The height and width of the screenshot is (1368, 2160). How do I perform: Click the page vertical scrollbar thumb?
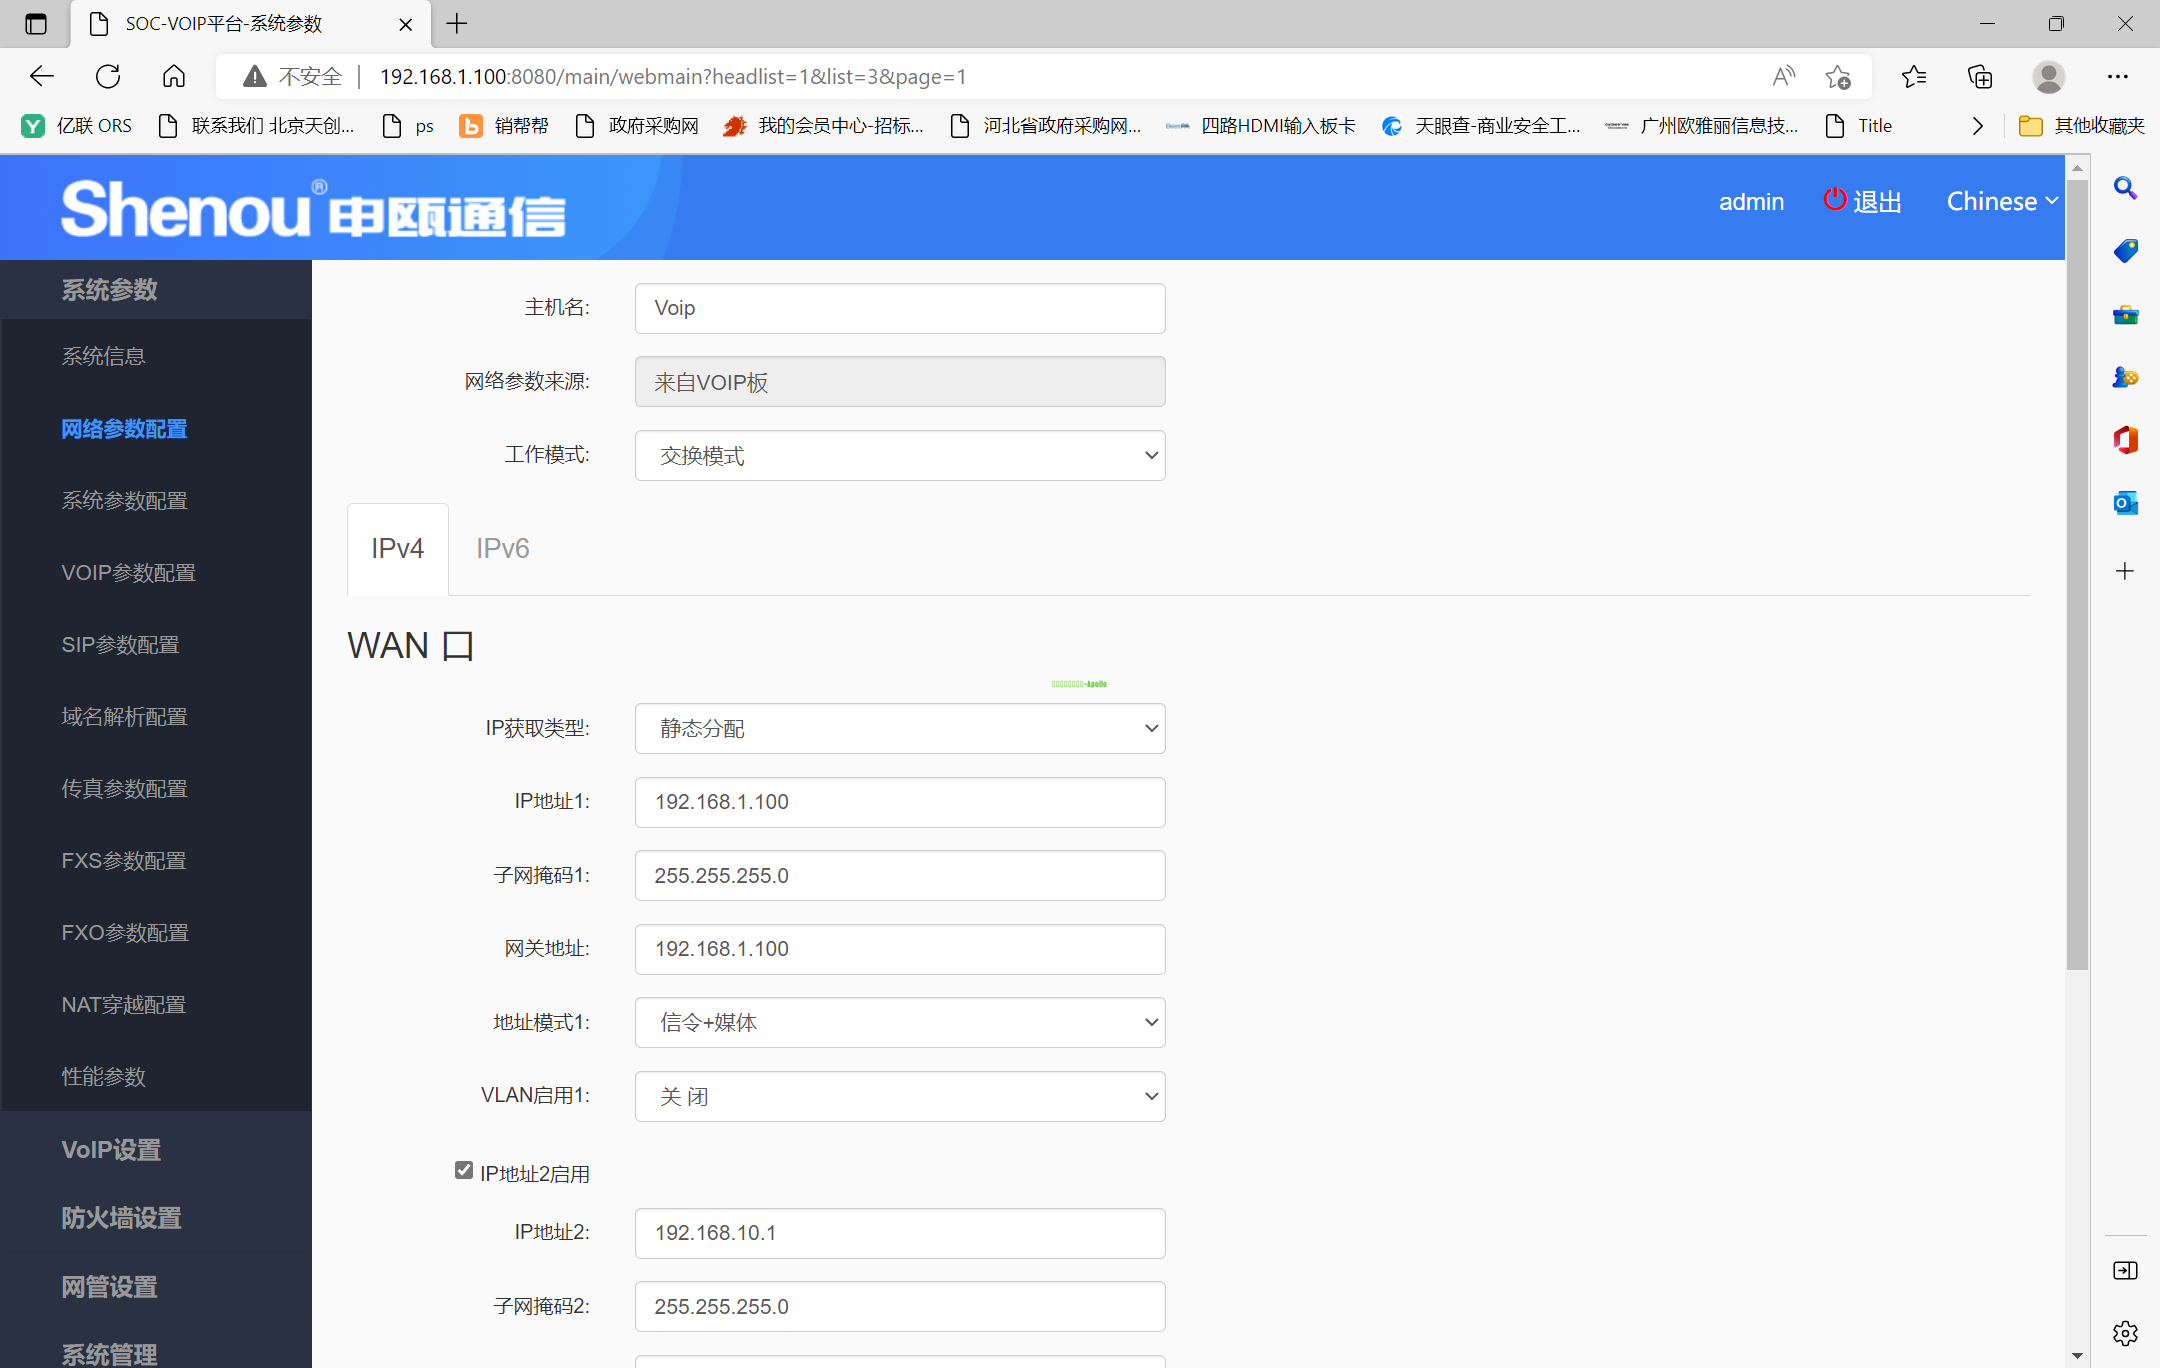pos(2077,575)
